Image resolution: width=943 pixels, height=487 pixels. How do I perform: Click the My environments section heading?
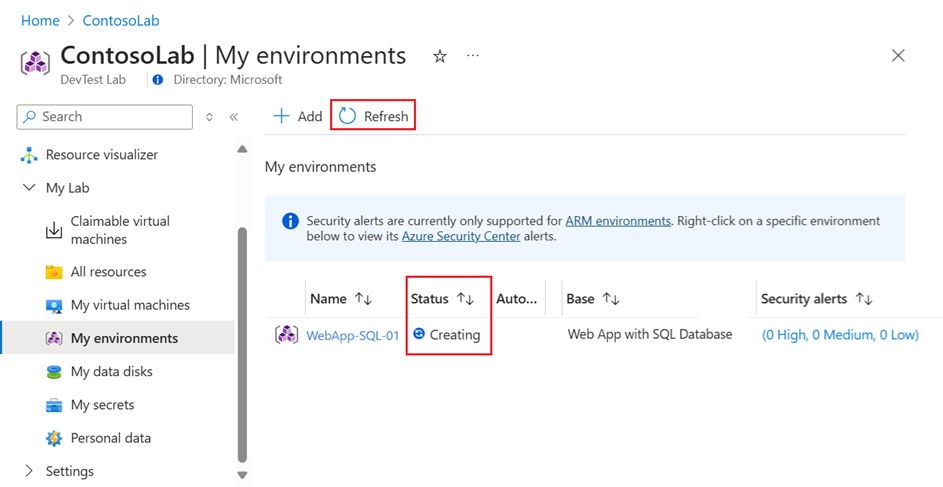(x=321, y=167)
